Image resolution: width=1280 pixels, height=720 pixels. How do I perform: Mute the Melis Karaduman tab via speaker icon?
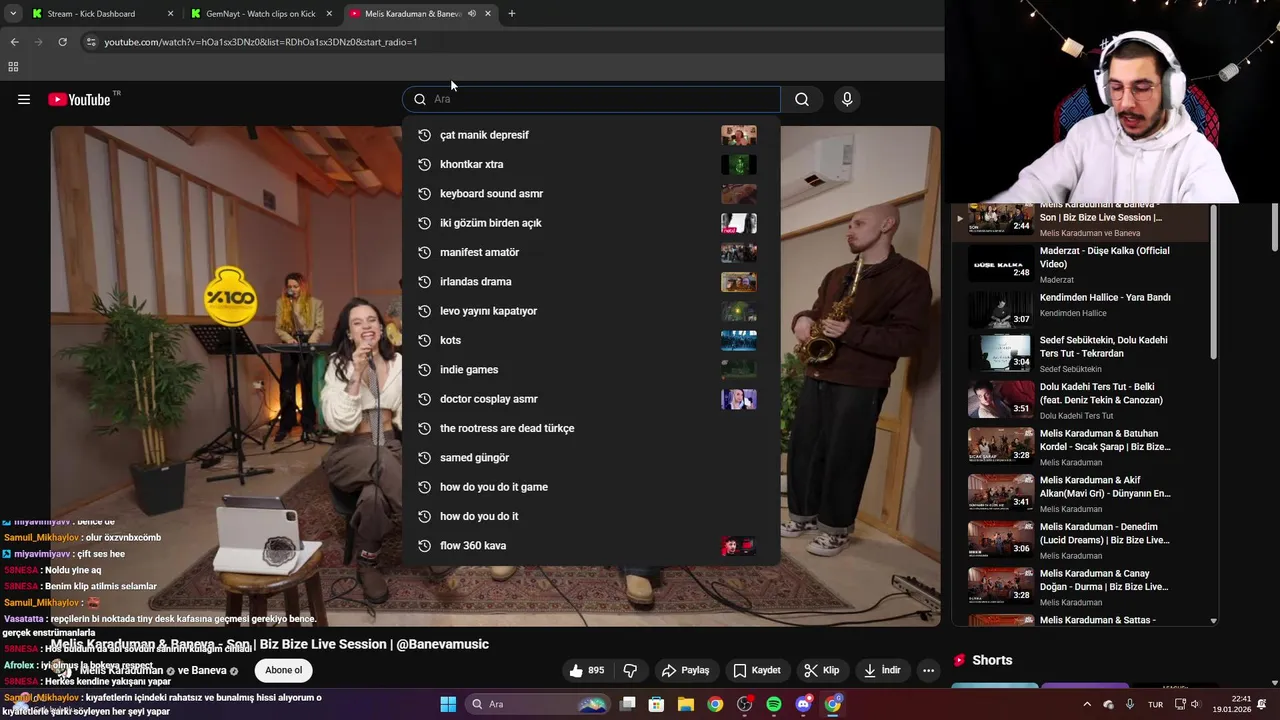pos(472,14)
